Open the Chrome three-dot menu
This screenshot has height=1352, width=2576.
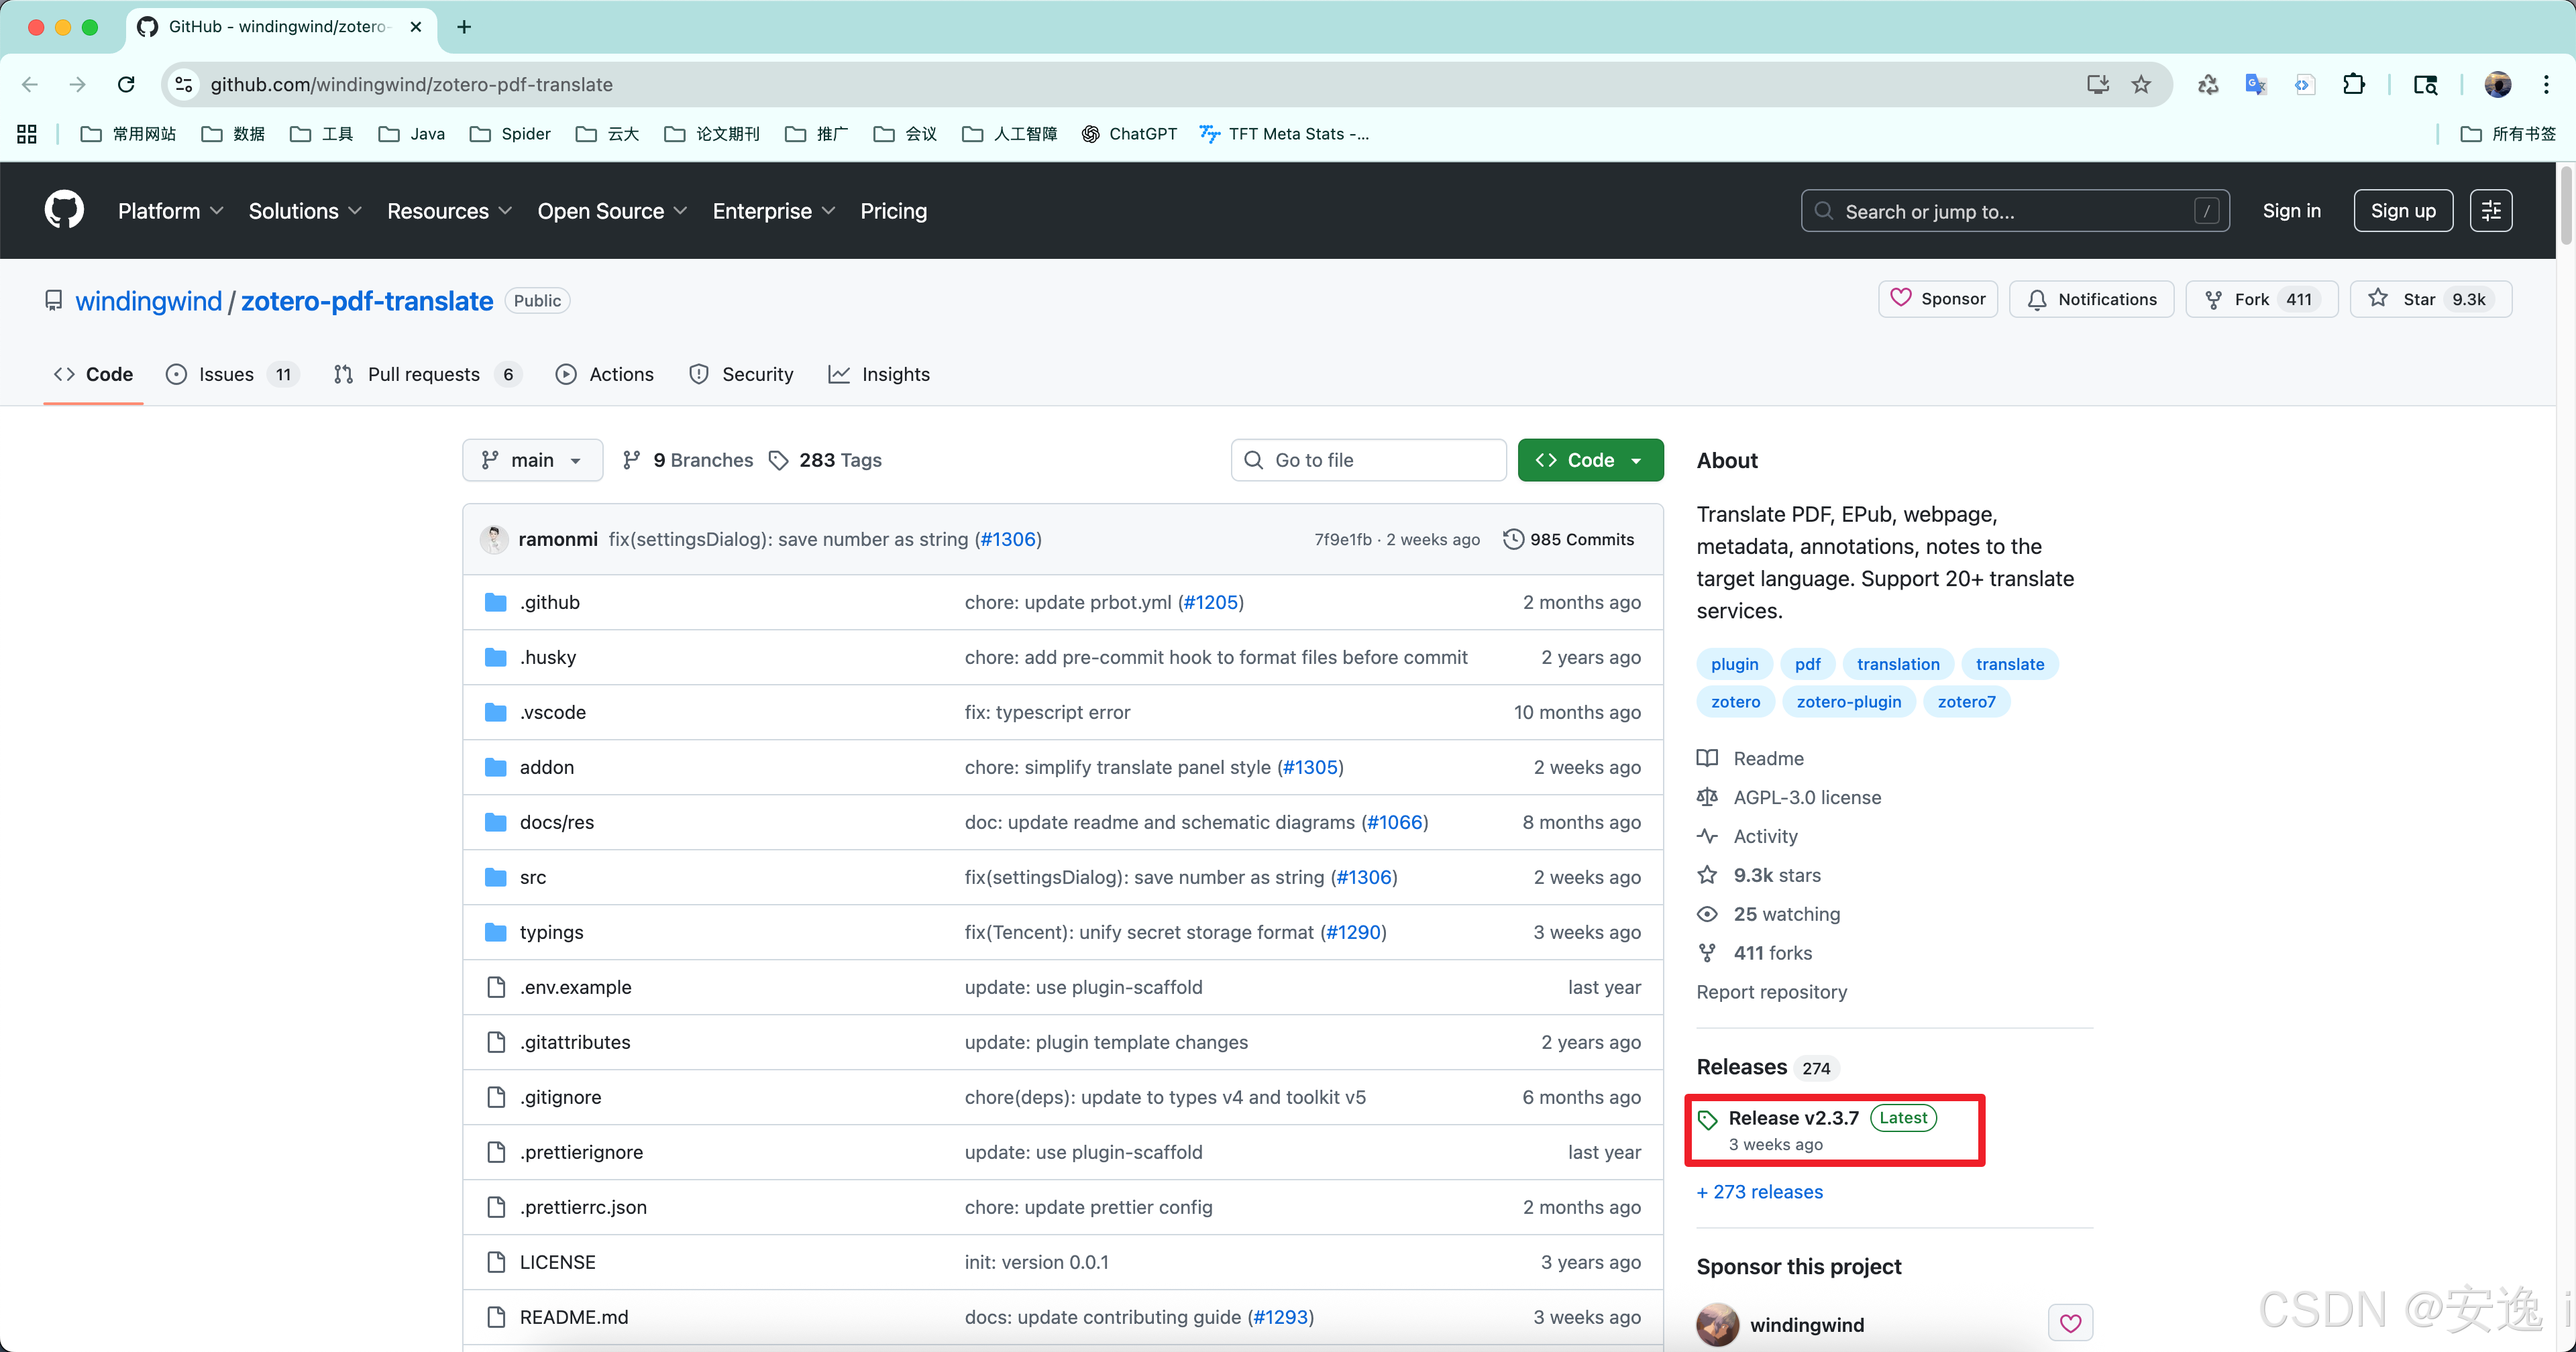click(2546, 84)
